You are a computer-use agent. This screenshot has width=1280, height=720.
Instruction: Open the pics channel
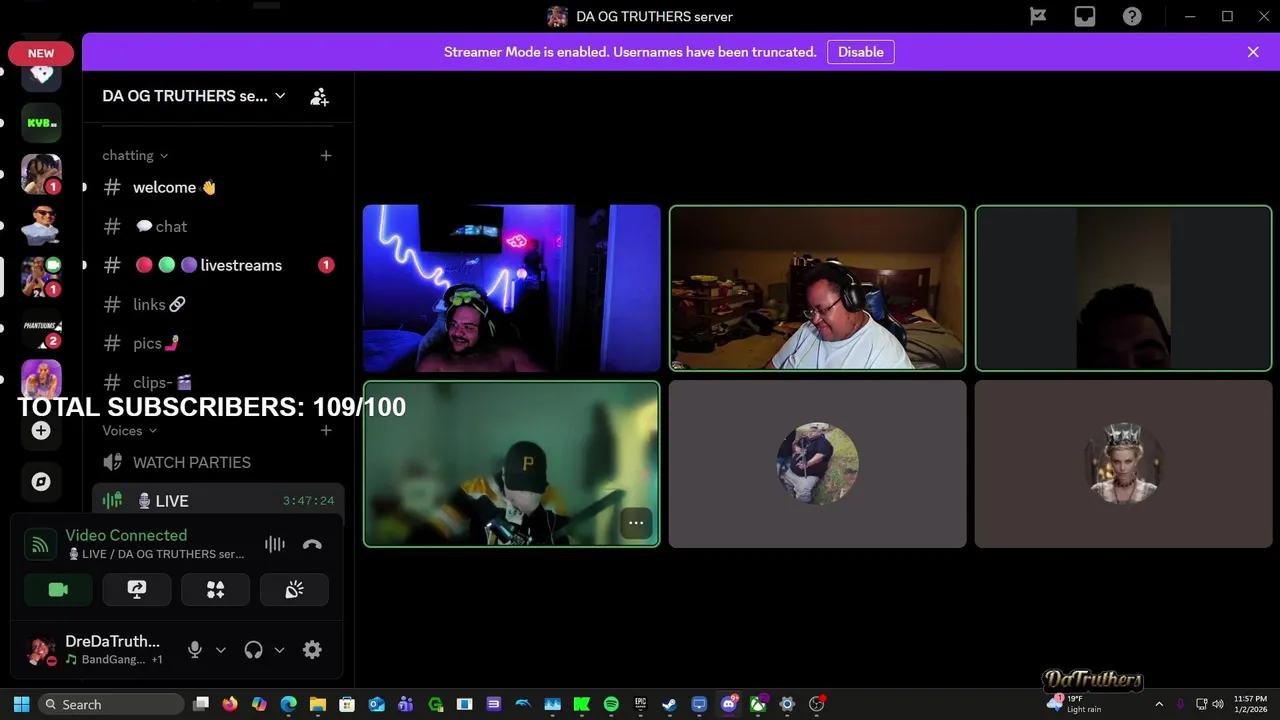(x=218, y=344)
